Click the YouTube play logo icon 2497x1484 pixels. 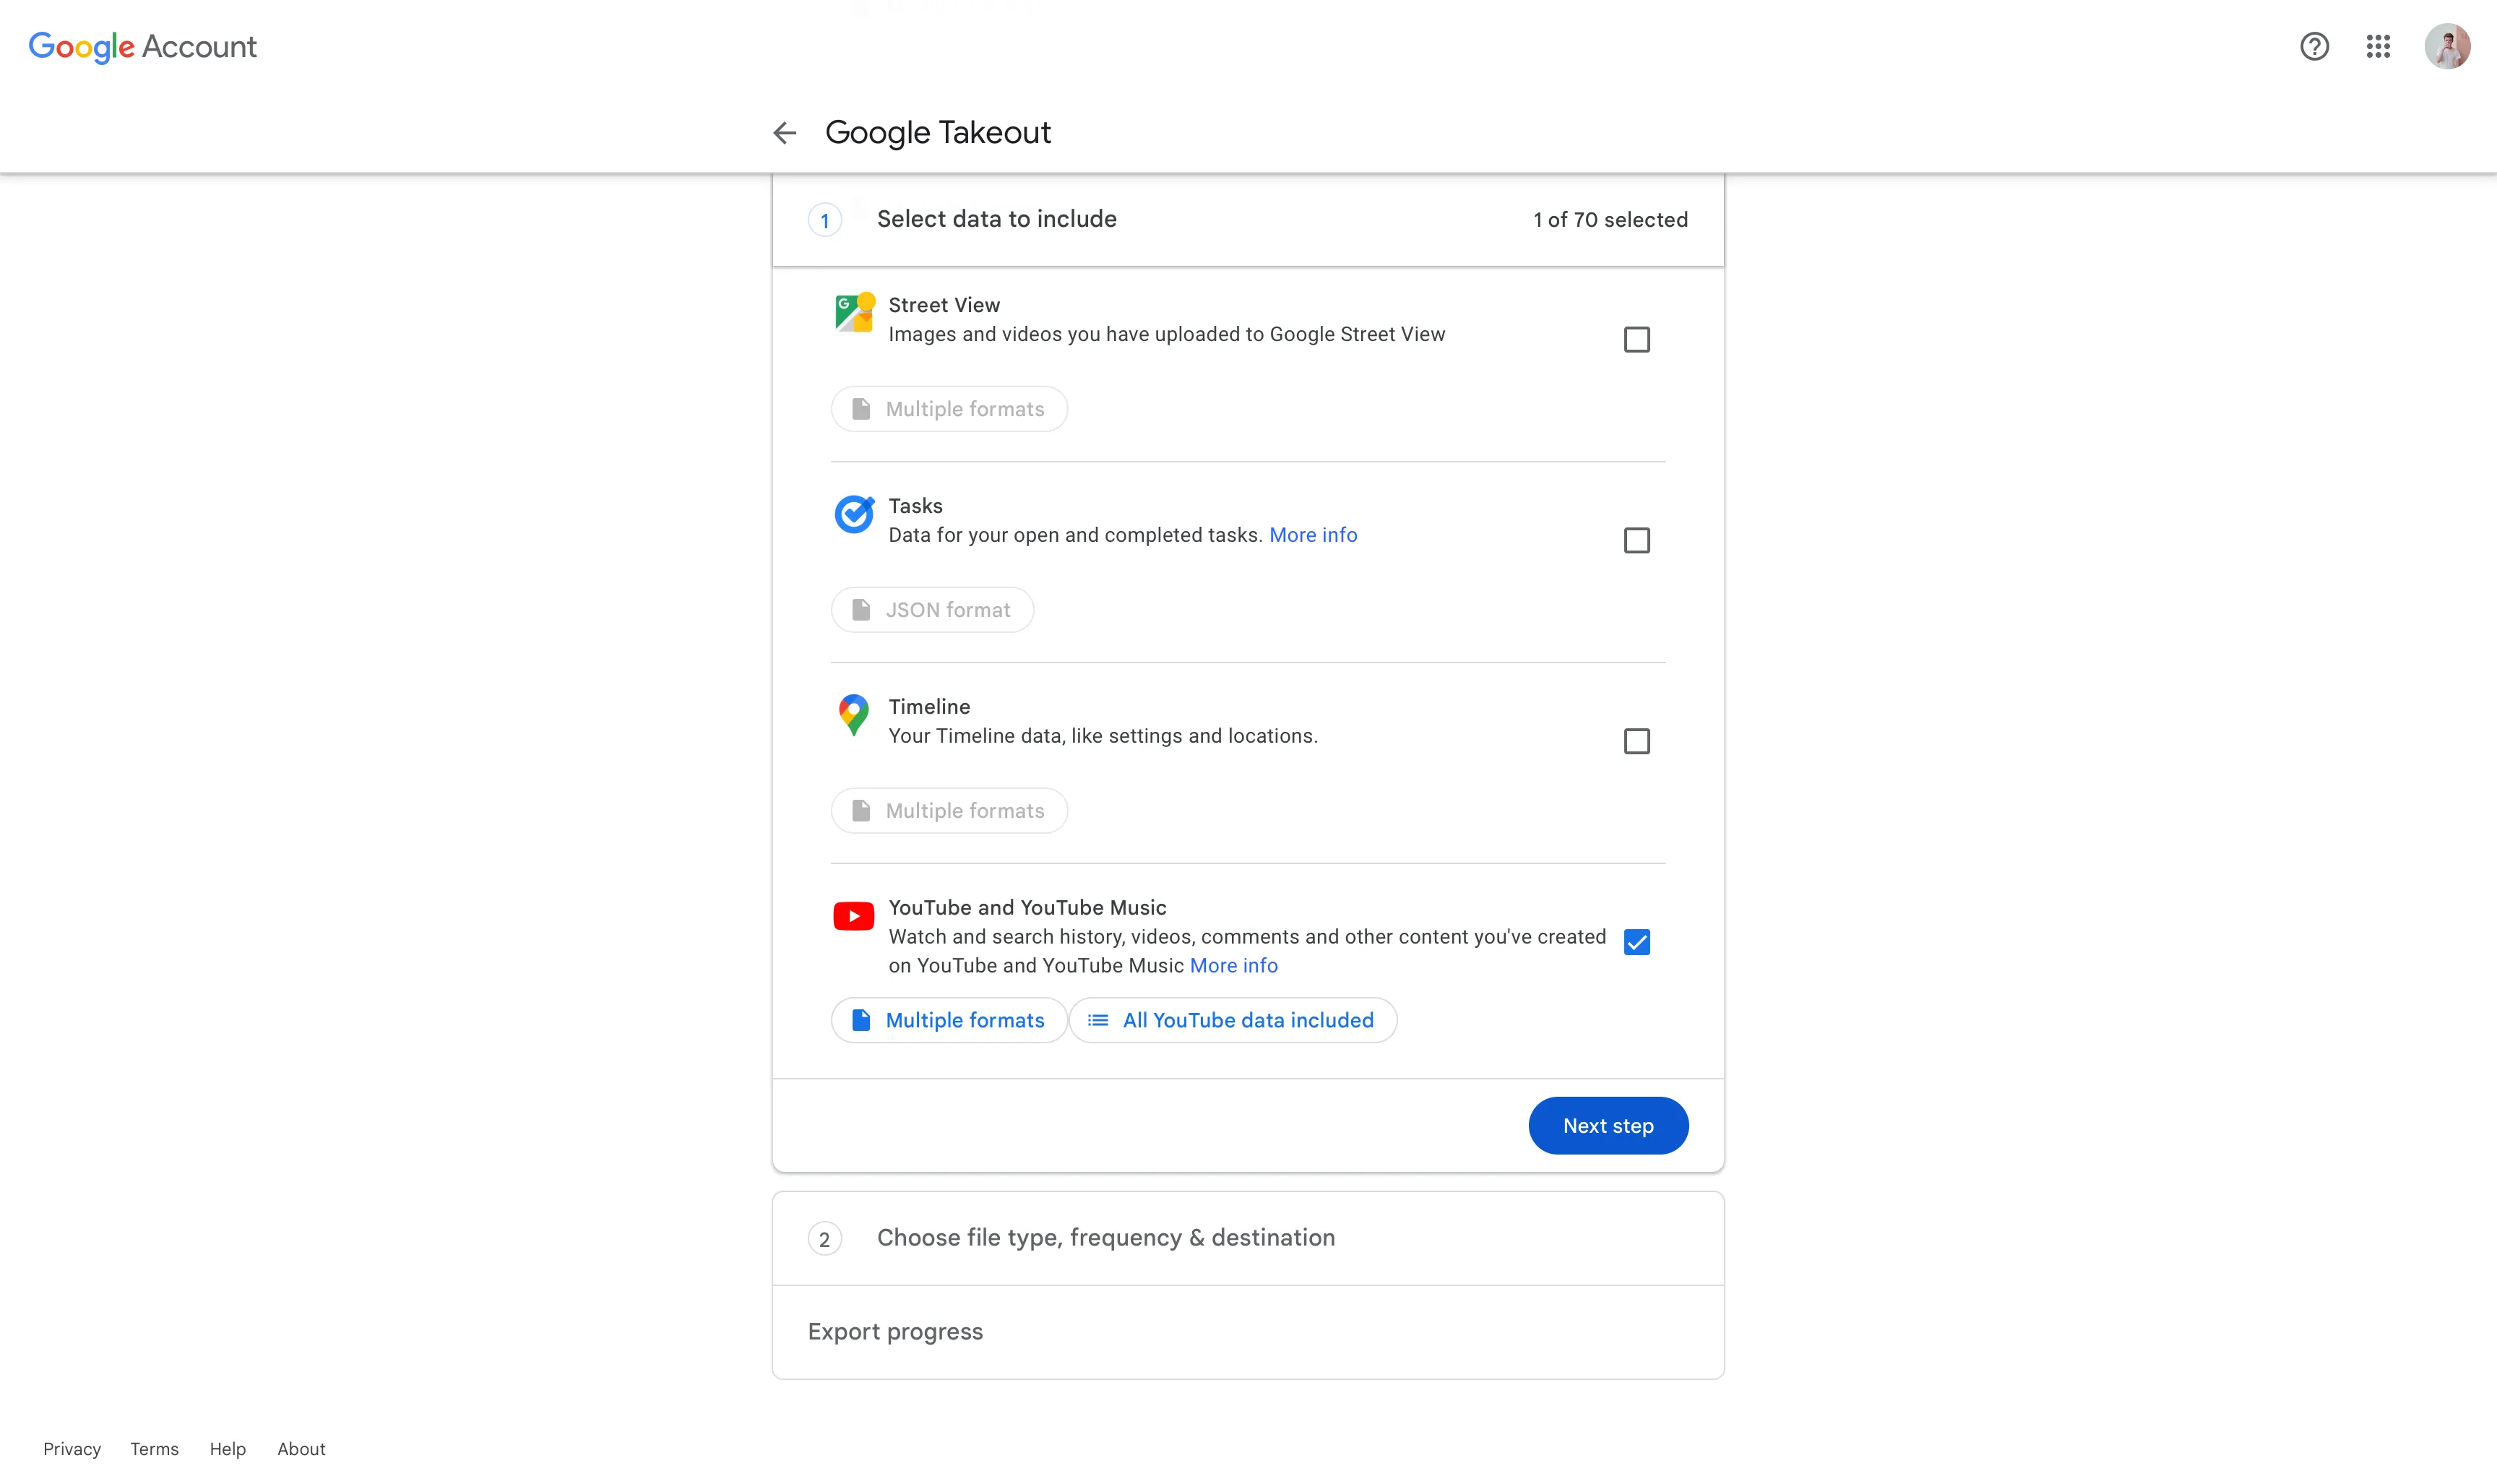pos(854,916)
